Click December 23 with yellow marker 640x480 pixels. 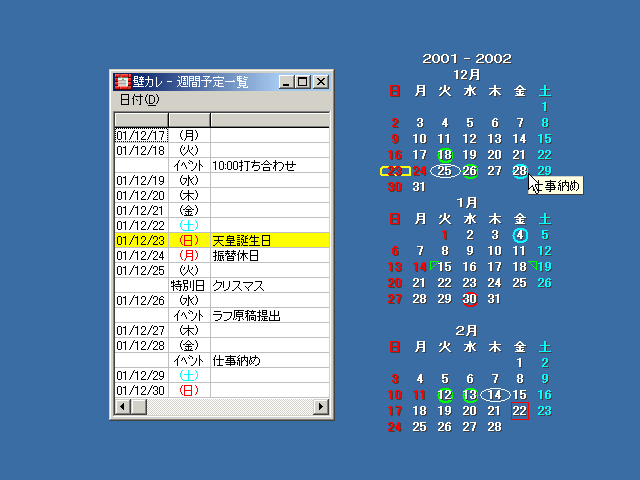(x=395, y=171)
